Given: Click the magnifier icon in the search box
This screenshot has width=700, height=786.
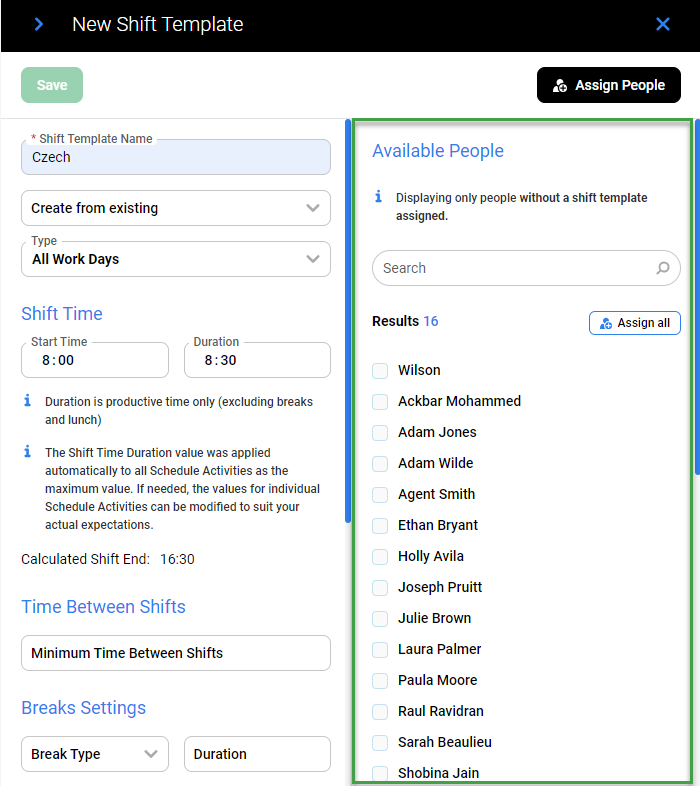Looking at the screenshot, I should (x=662, y=268).
